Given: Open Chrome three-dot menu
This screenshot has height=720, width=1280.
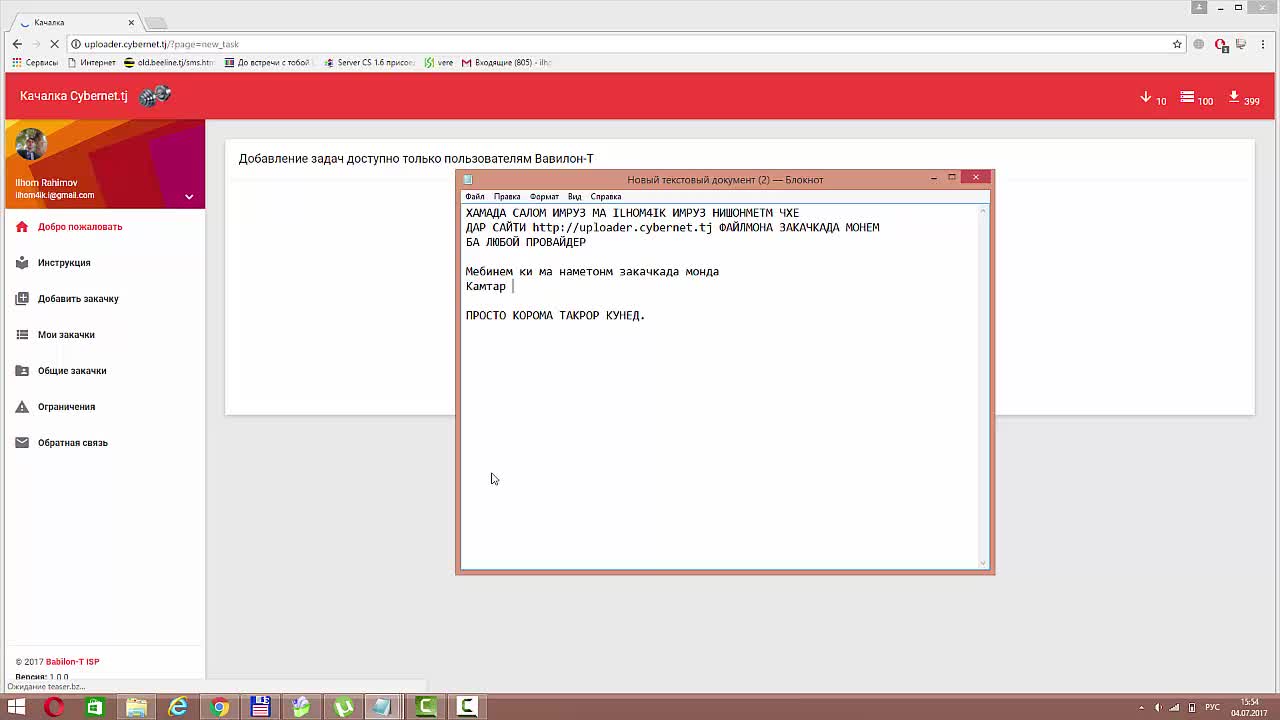Looking at the screenshot, I should pos(1263,44).
